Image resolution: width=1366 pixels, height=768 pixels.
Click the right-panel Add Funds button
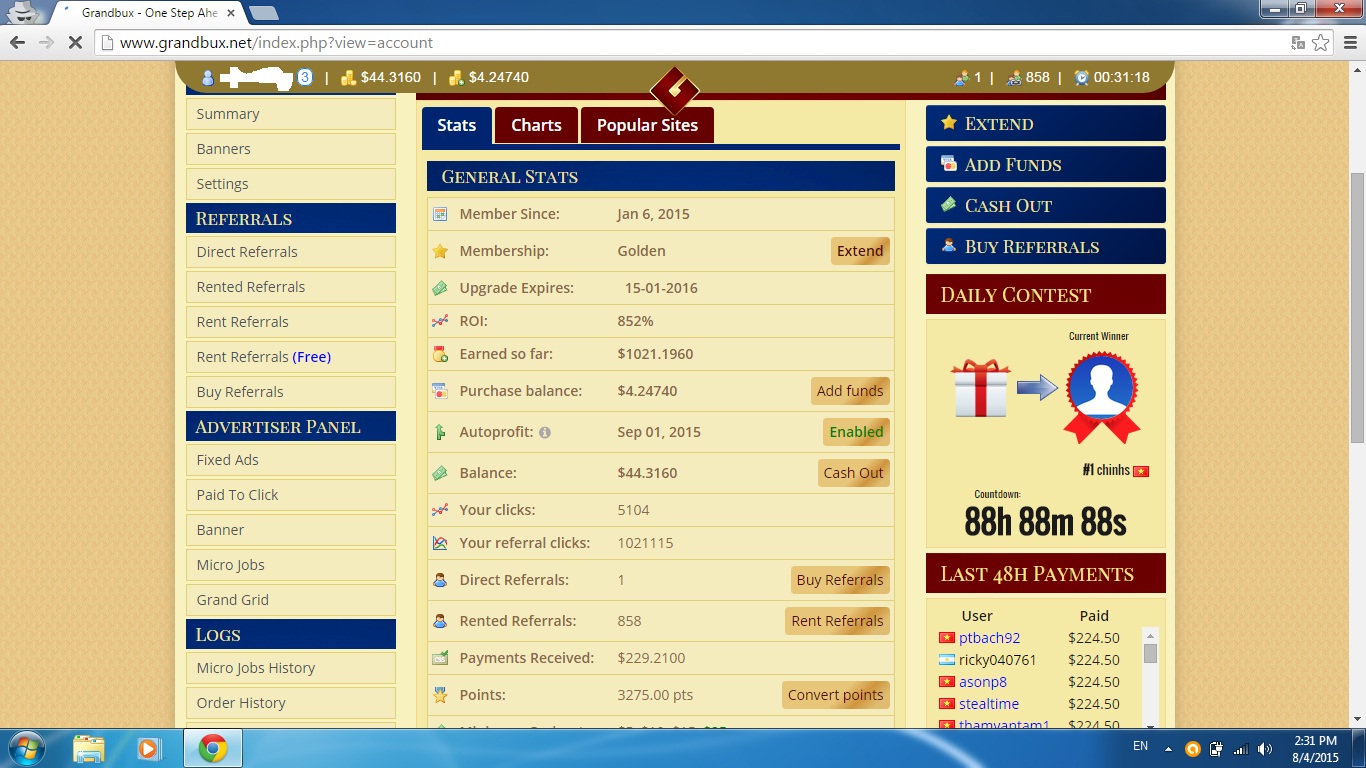pyautogui.click(x=1046, y=164)
